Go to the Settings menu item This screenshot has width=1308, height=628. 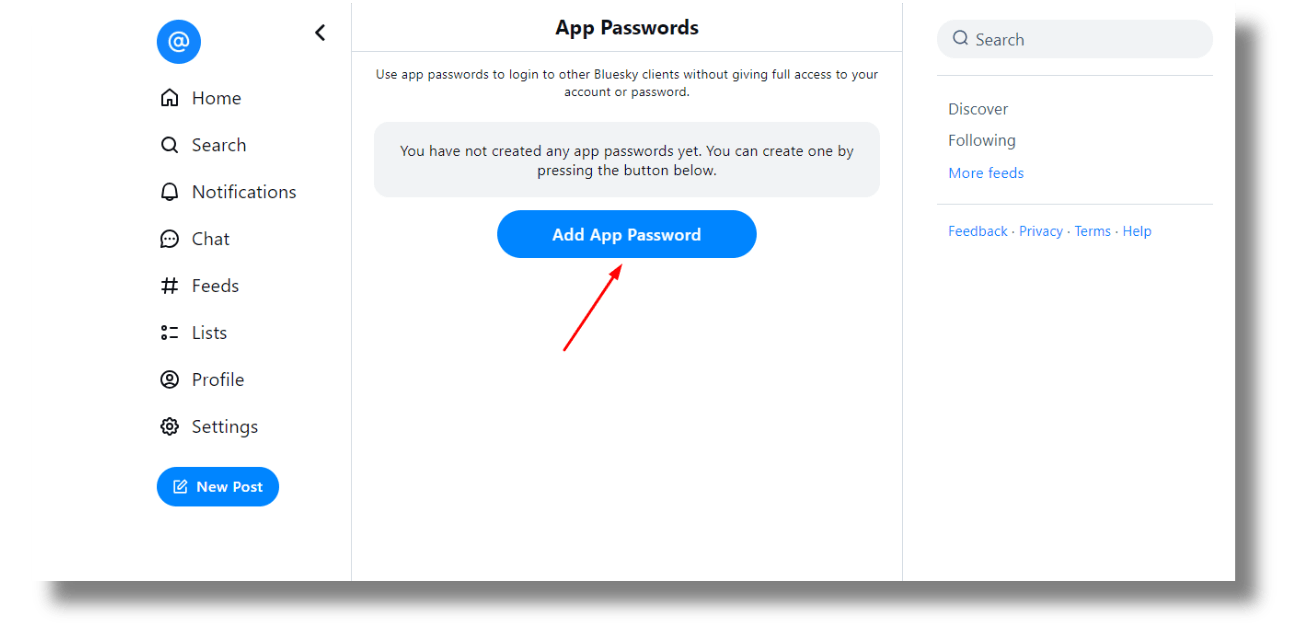(225, 427)
